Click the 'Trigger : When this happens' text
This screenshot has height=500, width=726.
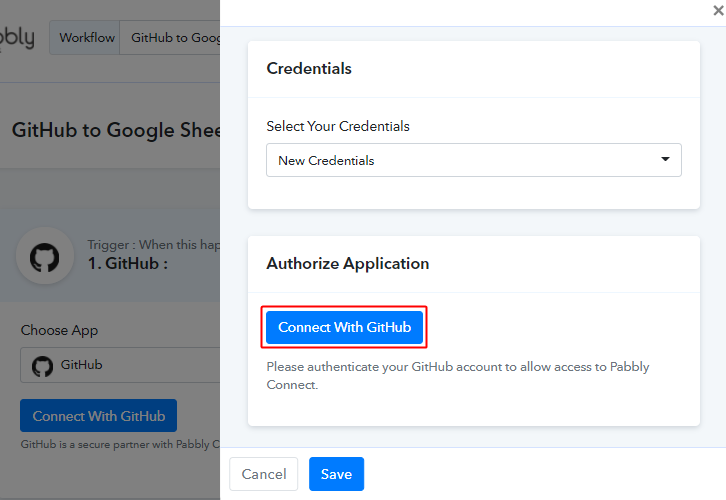pos(154,244)
